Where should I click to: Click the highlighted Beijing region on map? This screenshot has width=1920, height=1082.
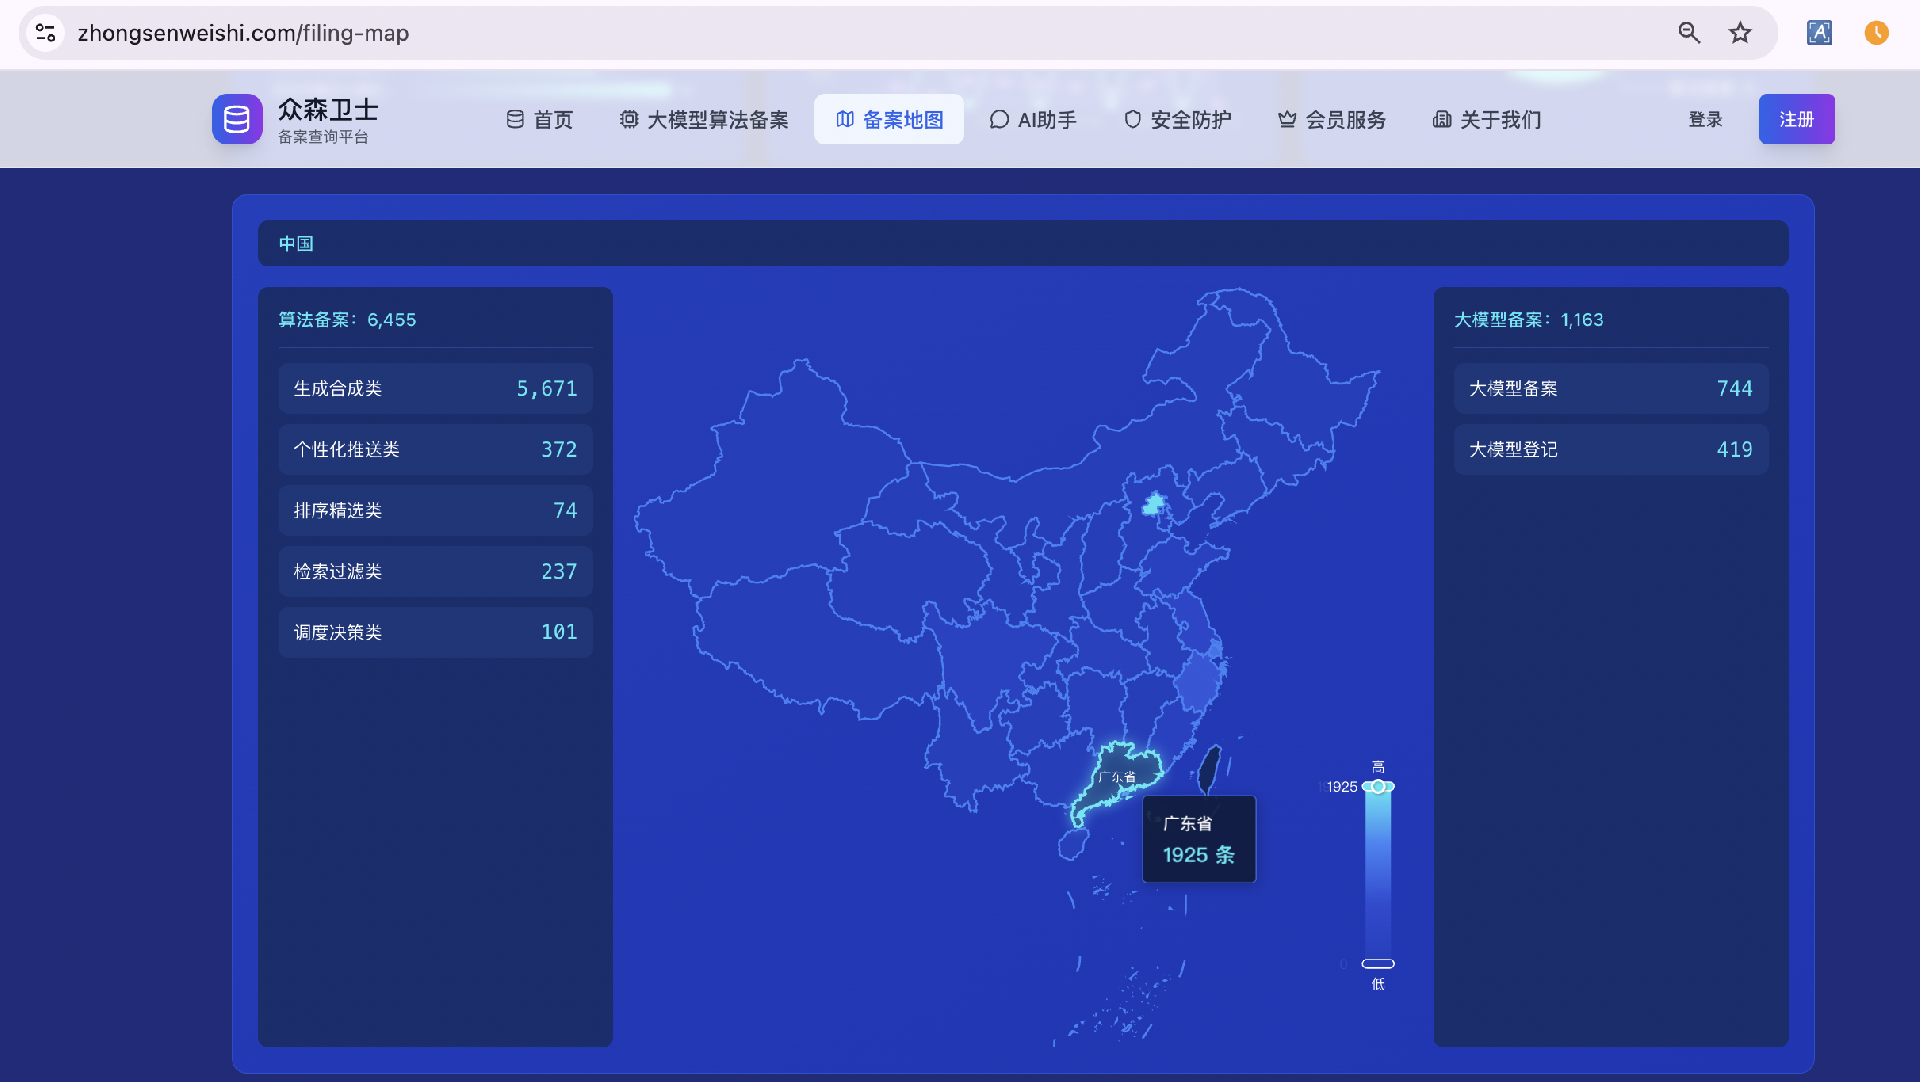tap(1154, 503)
